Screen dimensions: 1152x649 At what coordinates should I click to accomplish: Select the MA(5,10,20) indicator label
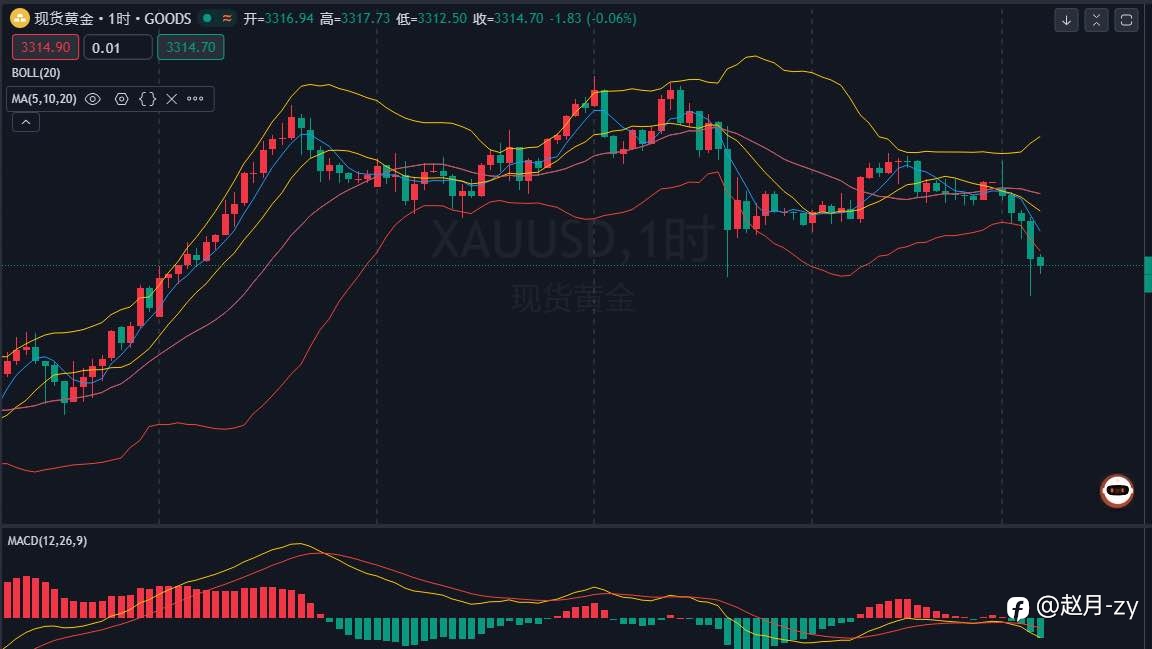44,98
